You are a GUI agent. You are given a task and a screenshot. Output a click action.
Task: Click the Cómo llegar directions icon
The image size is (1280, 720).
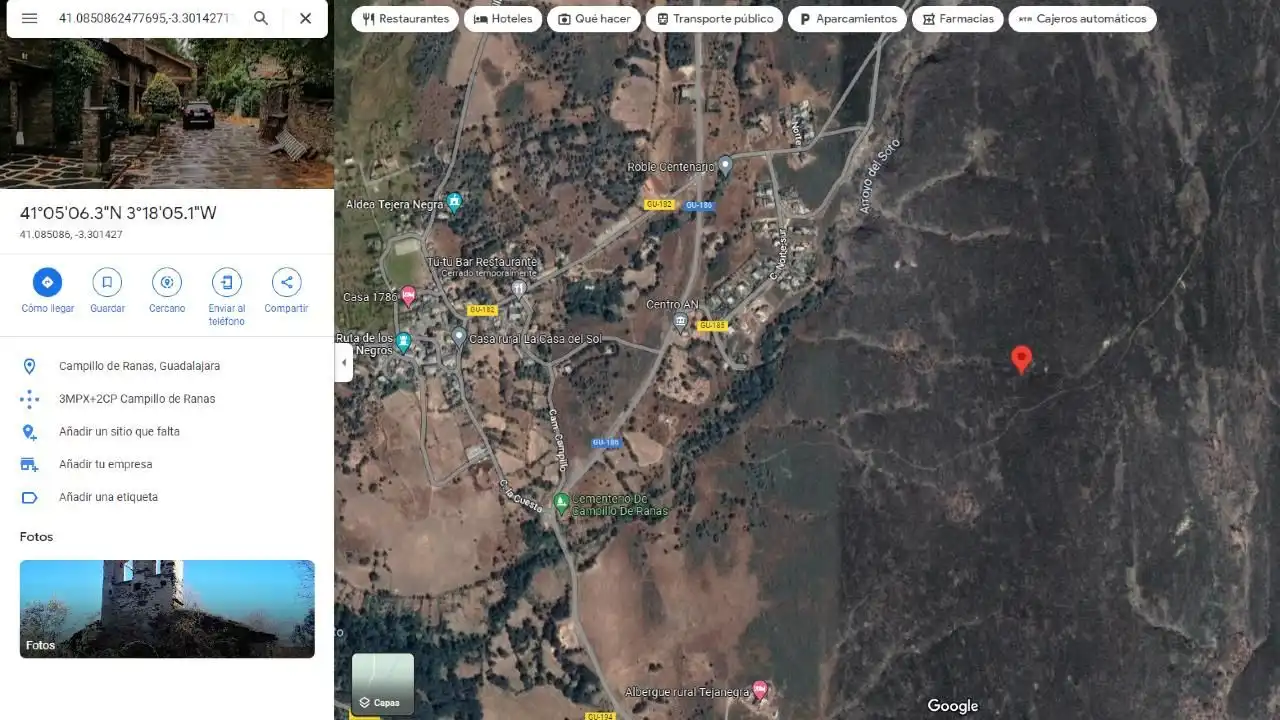click(47, 282)
